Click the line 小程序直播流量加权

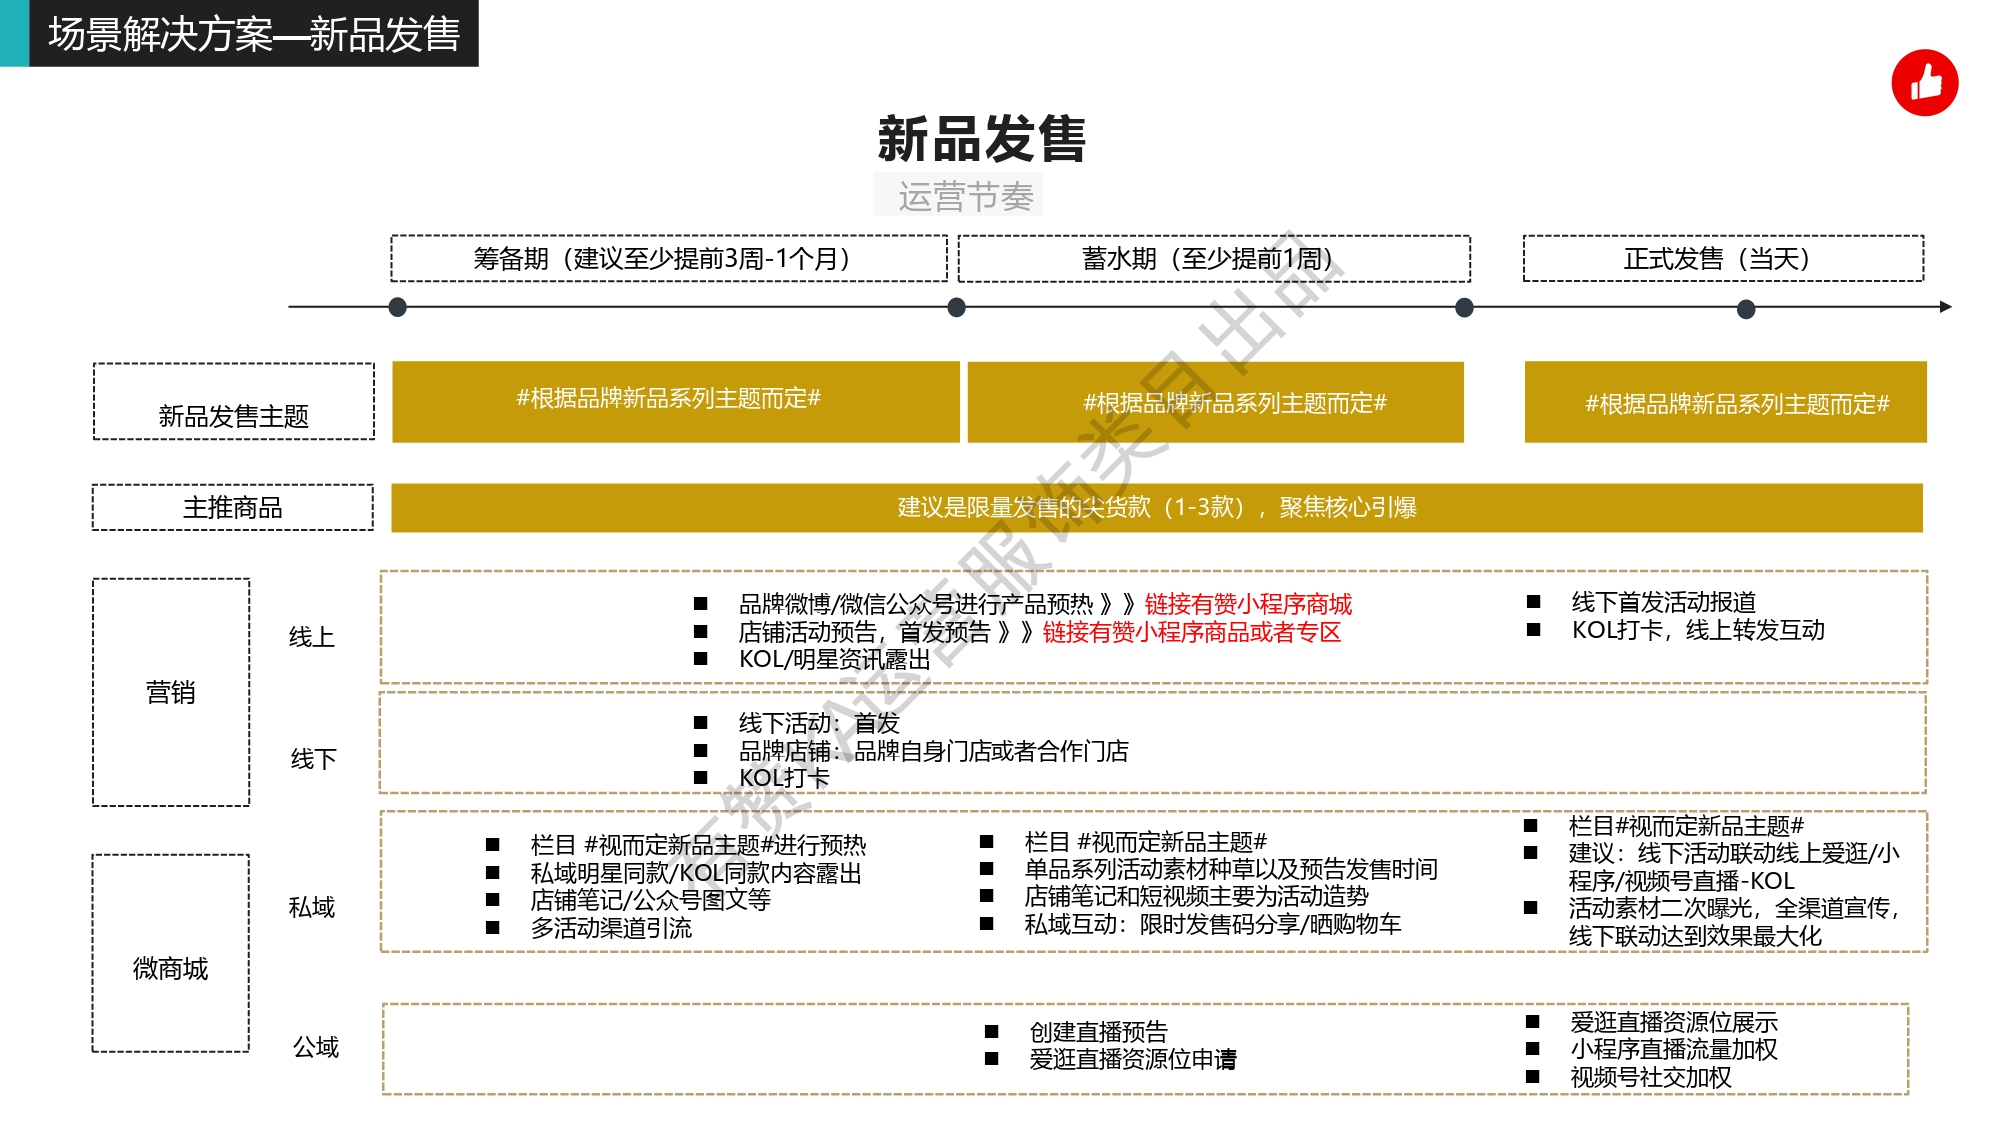click(x=1674, y=1049)
